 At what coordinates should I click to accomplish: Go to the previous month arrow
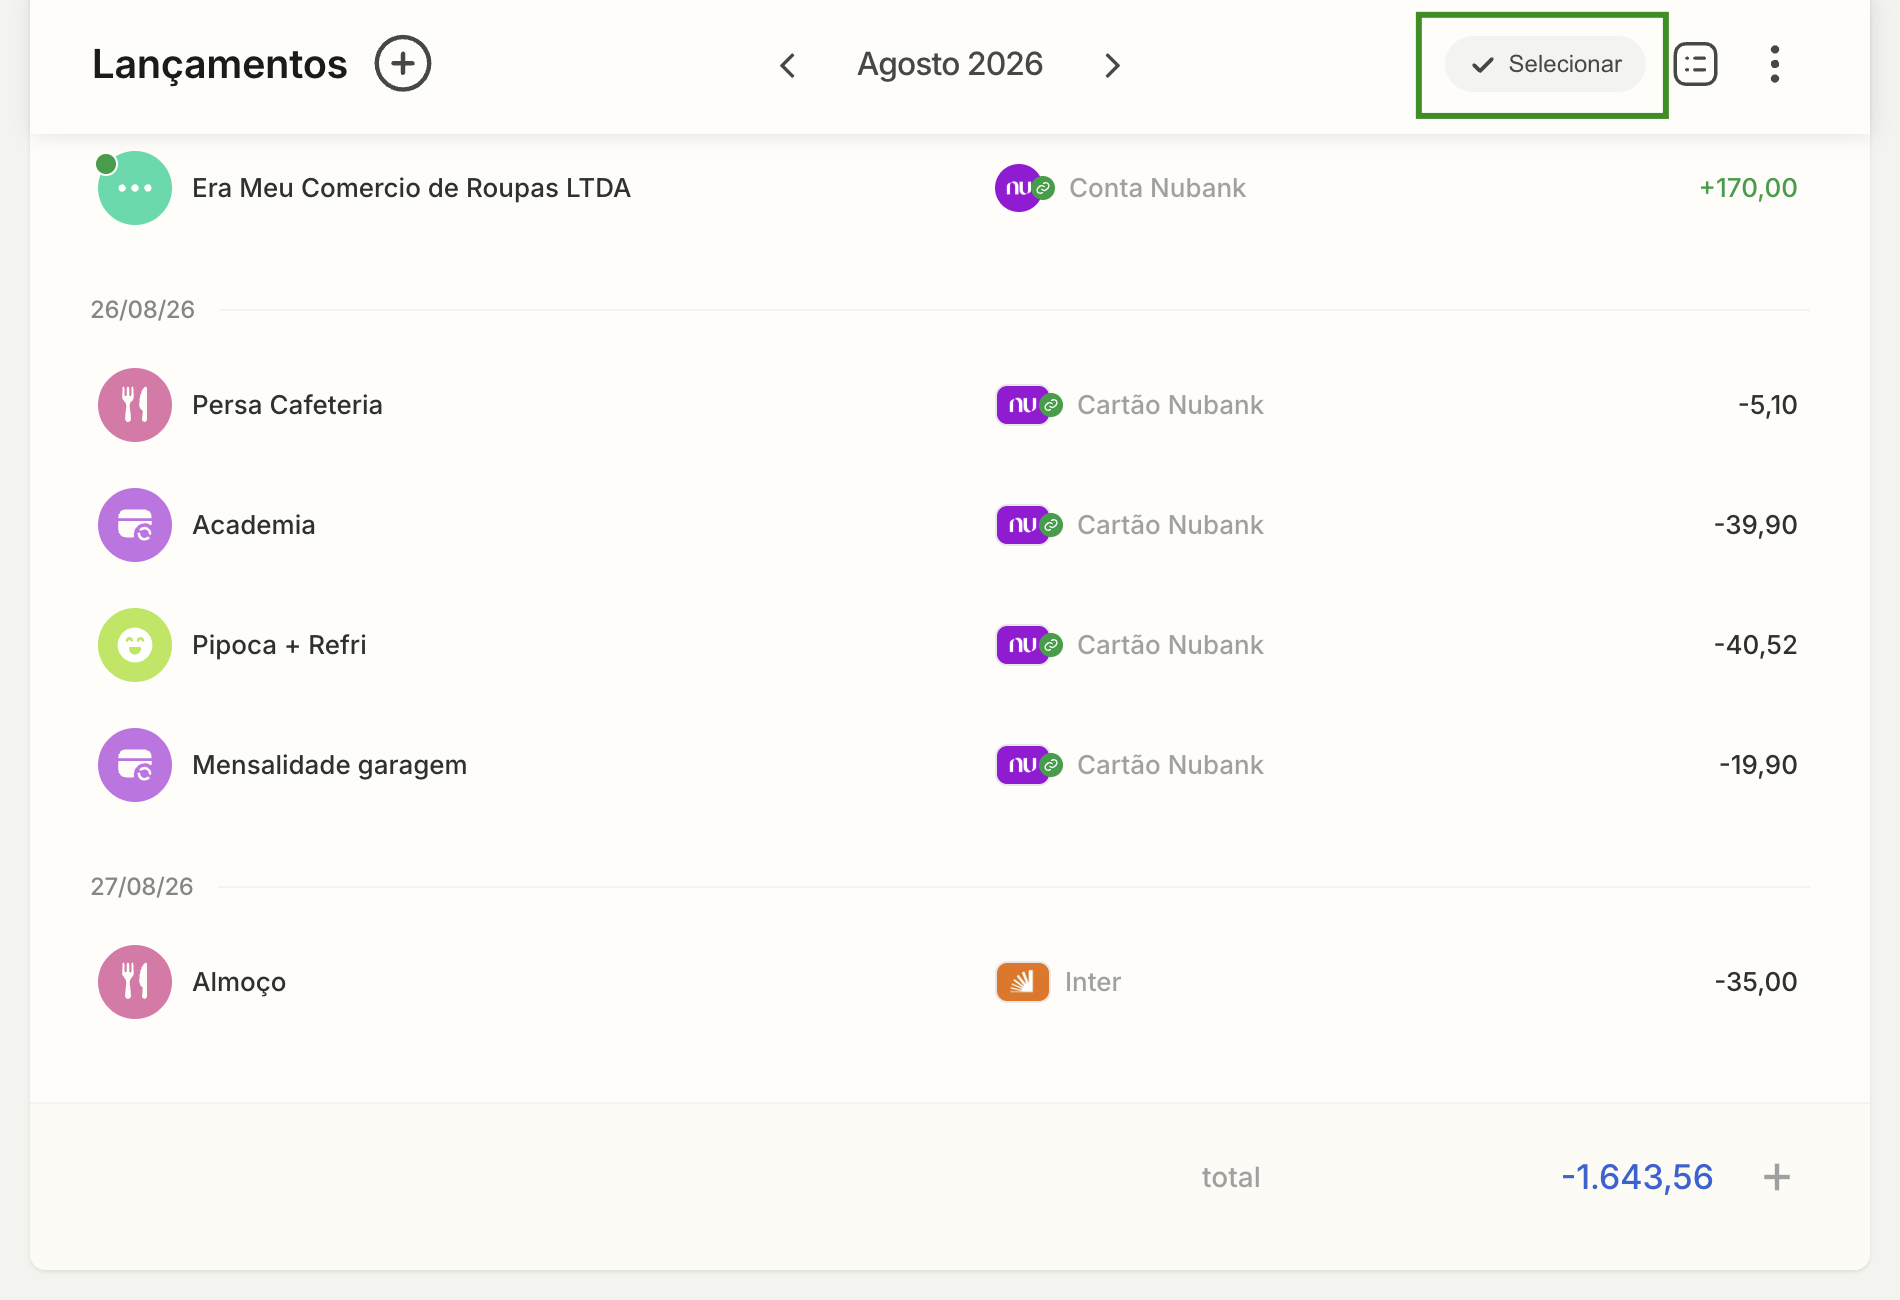pos(788,66)
